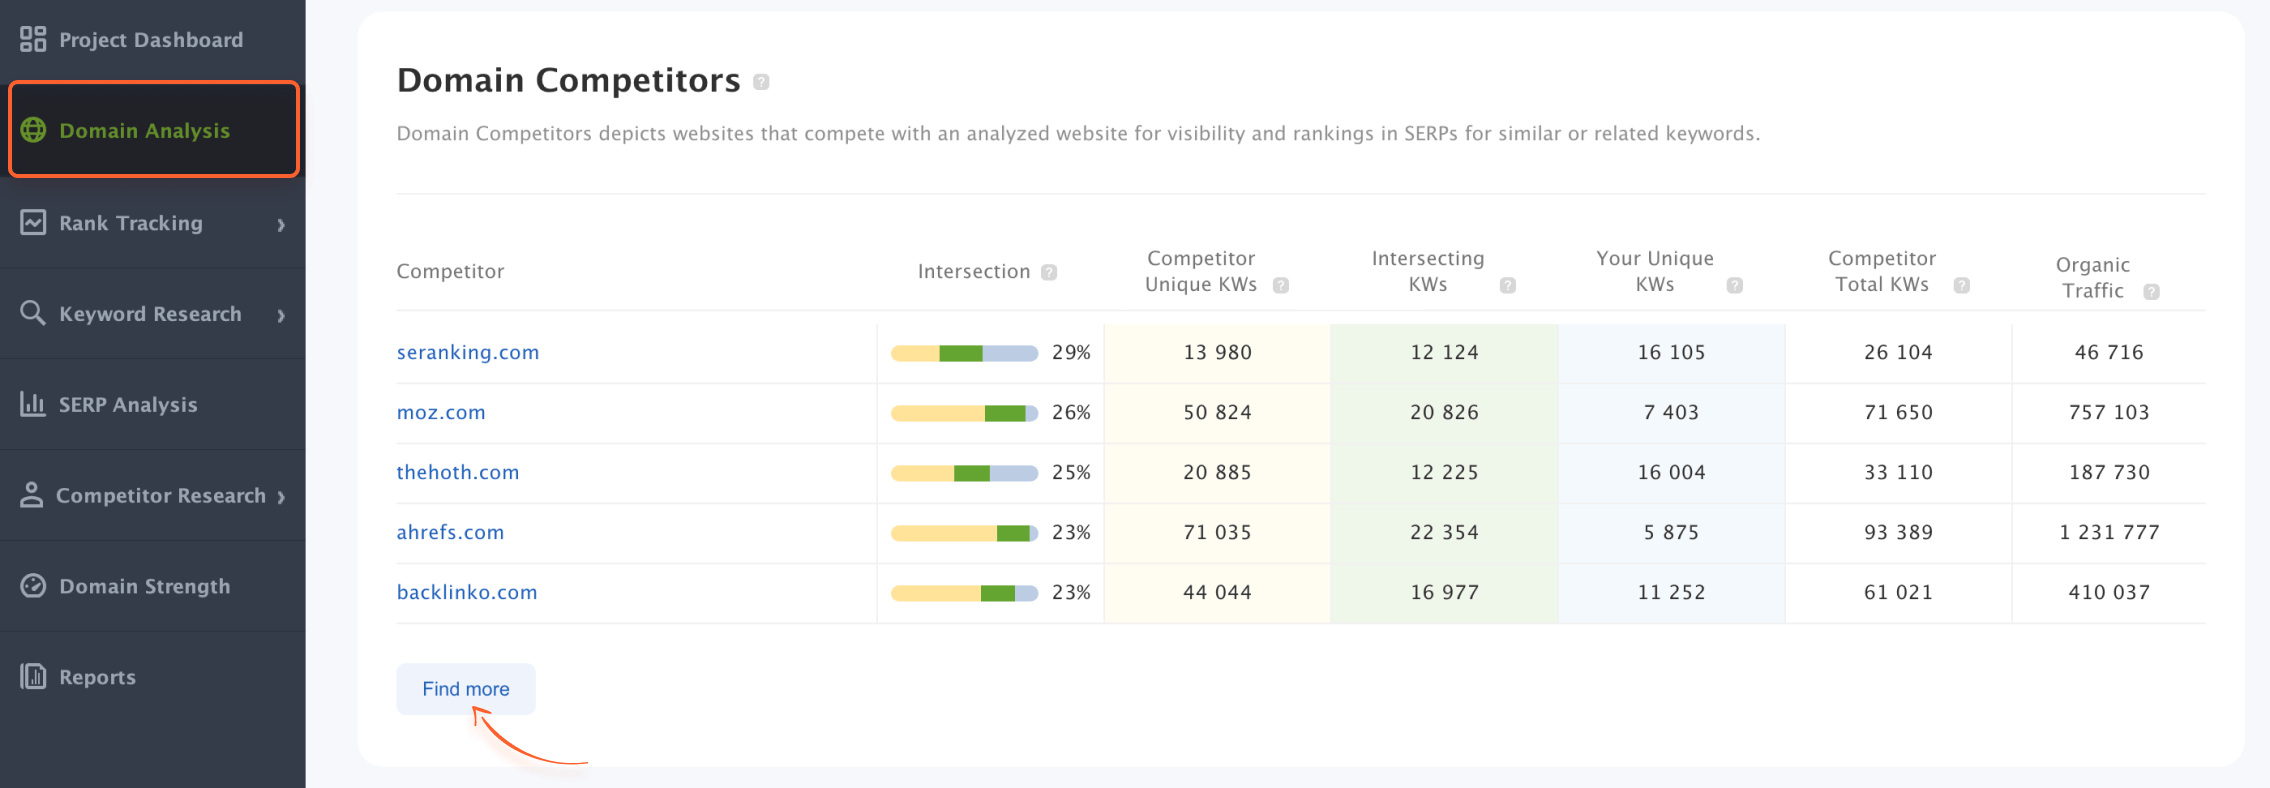Viewport: 2270px width, 788px height.
Task: Expand the Rank Tracking submenu arrow
Action: click(281, 225)
